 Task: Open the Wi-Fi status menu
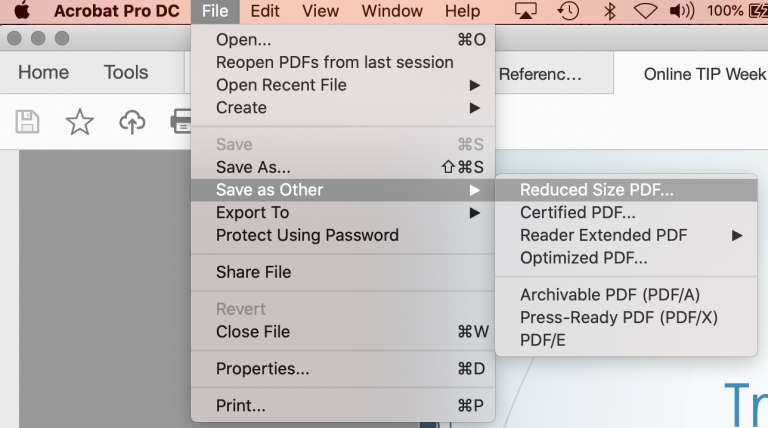pos(646,11)
